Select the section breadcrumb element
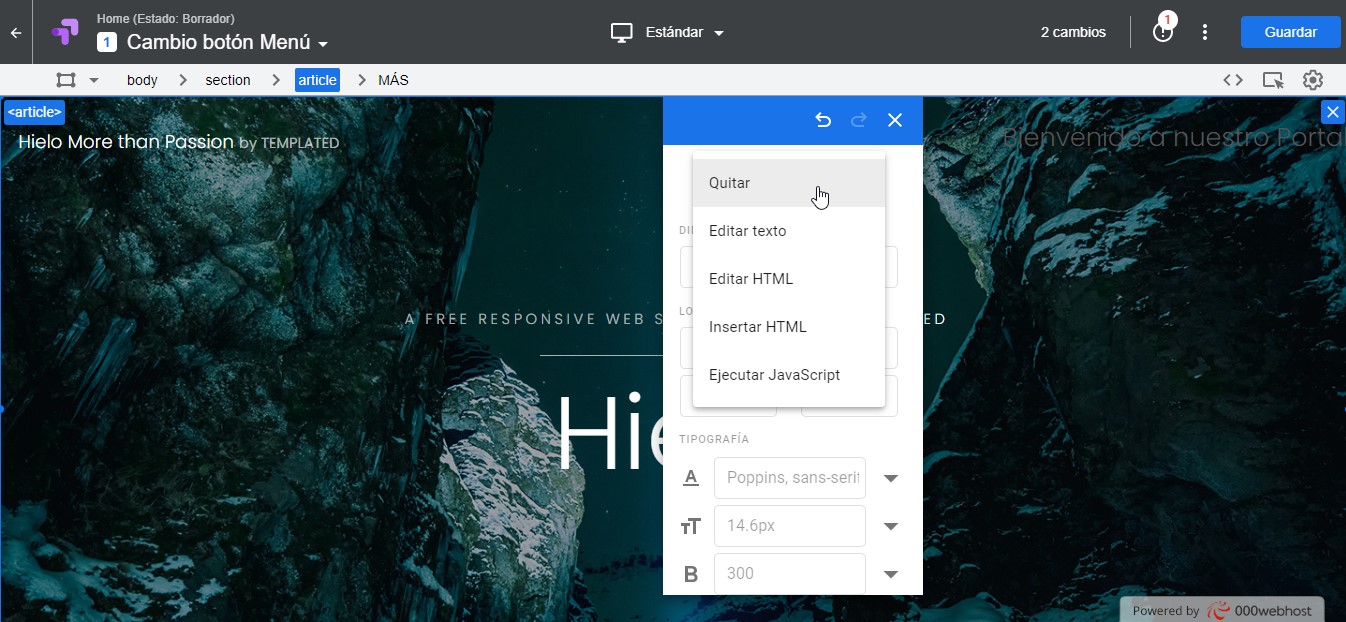This screenshot has height=622, width=1346. point(228,80)
